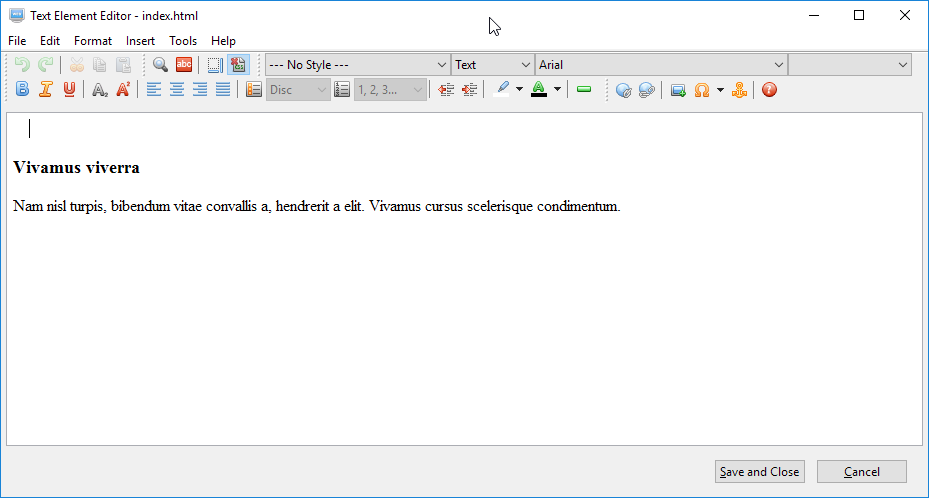Click the Cancel button
Viewport: 929px width, 498px height.
tap(861, 471)
